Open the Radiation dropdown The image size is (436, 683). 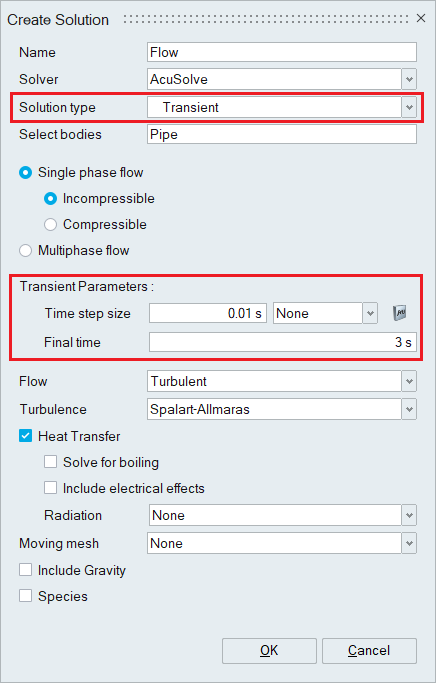[x=409, y=515]
